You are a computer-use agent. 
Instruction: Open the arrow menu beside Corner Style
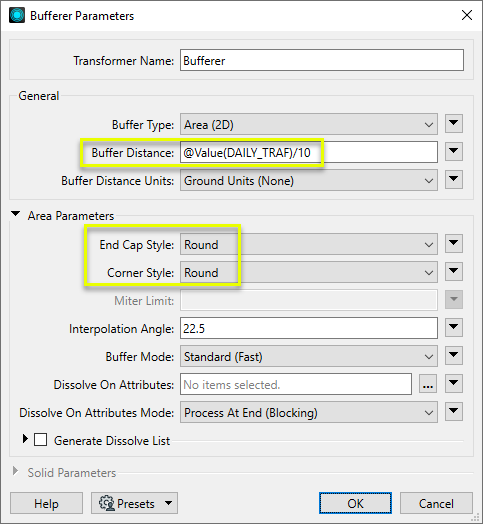pos(454,272)
